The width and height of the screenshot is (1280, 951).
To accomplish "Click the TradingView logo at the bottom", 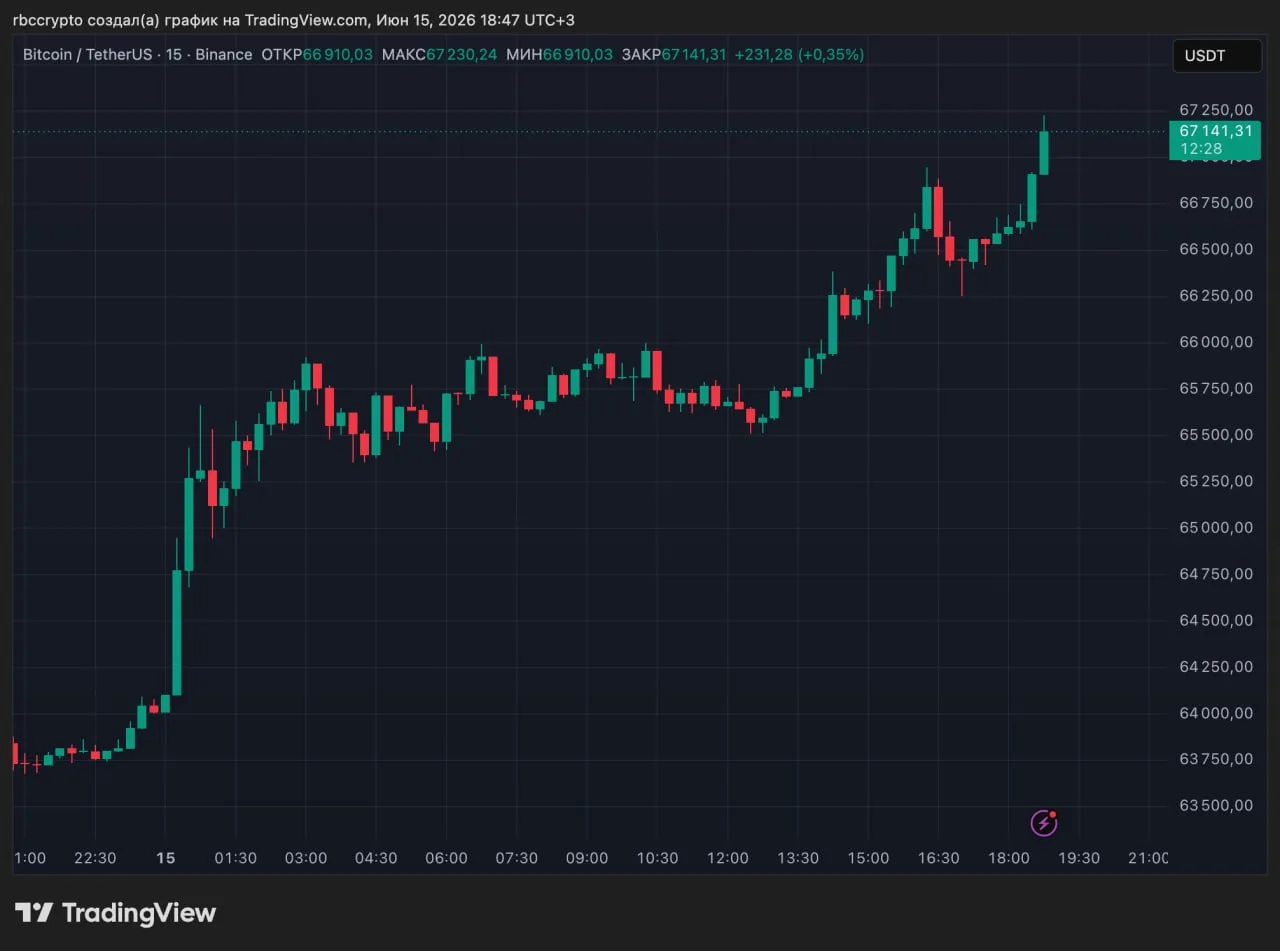I will point(115,913).
